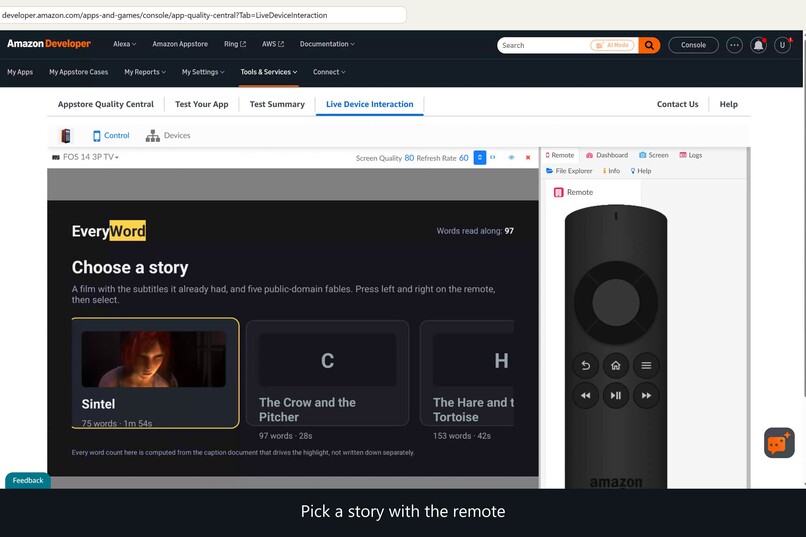Image resolution: width=806 pixels, height=537 pixels.
Task: Expand the Documentation menu
Action: coord(327,44)
